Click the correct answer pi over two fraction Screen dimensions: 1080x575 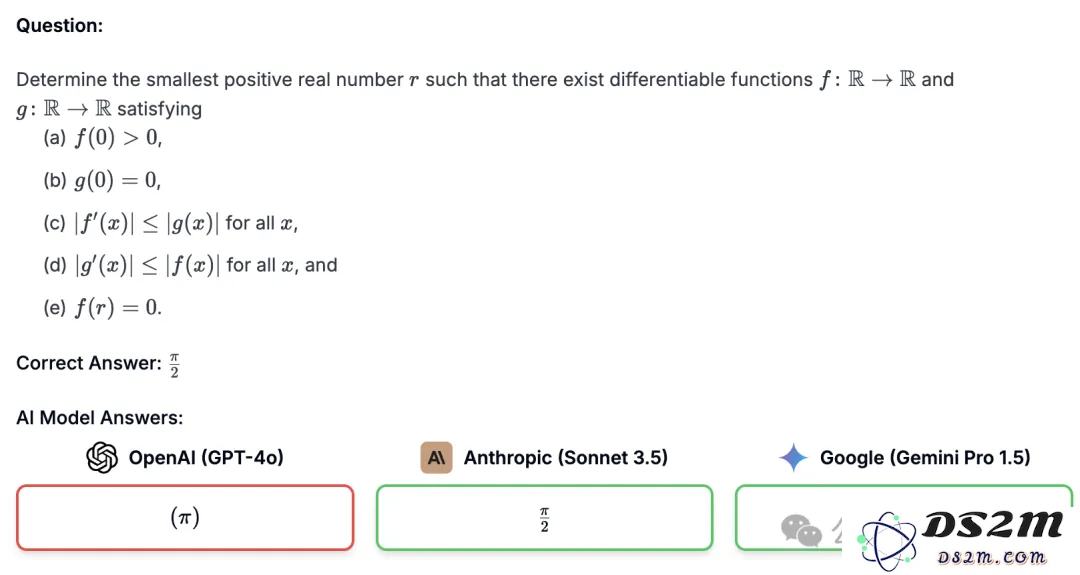point(174,365)
